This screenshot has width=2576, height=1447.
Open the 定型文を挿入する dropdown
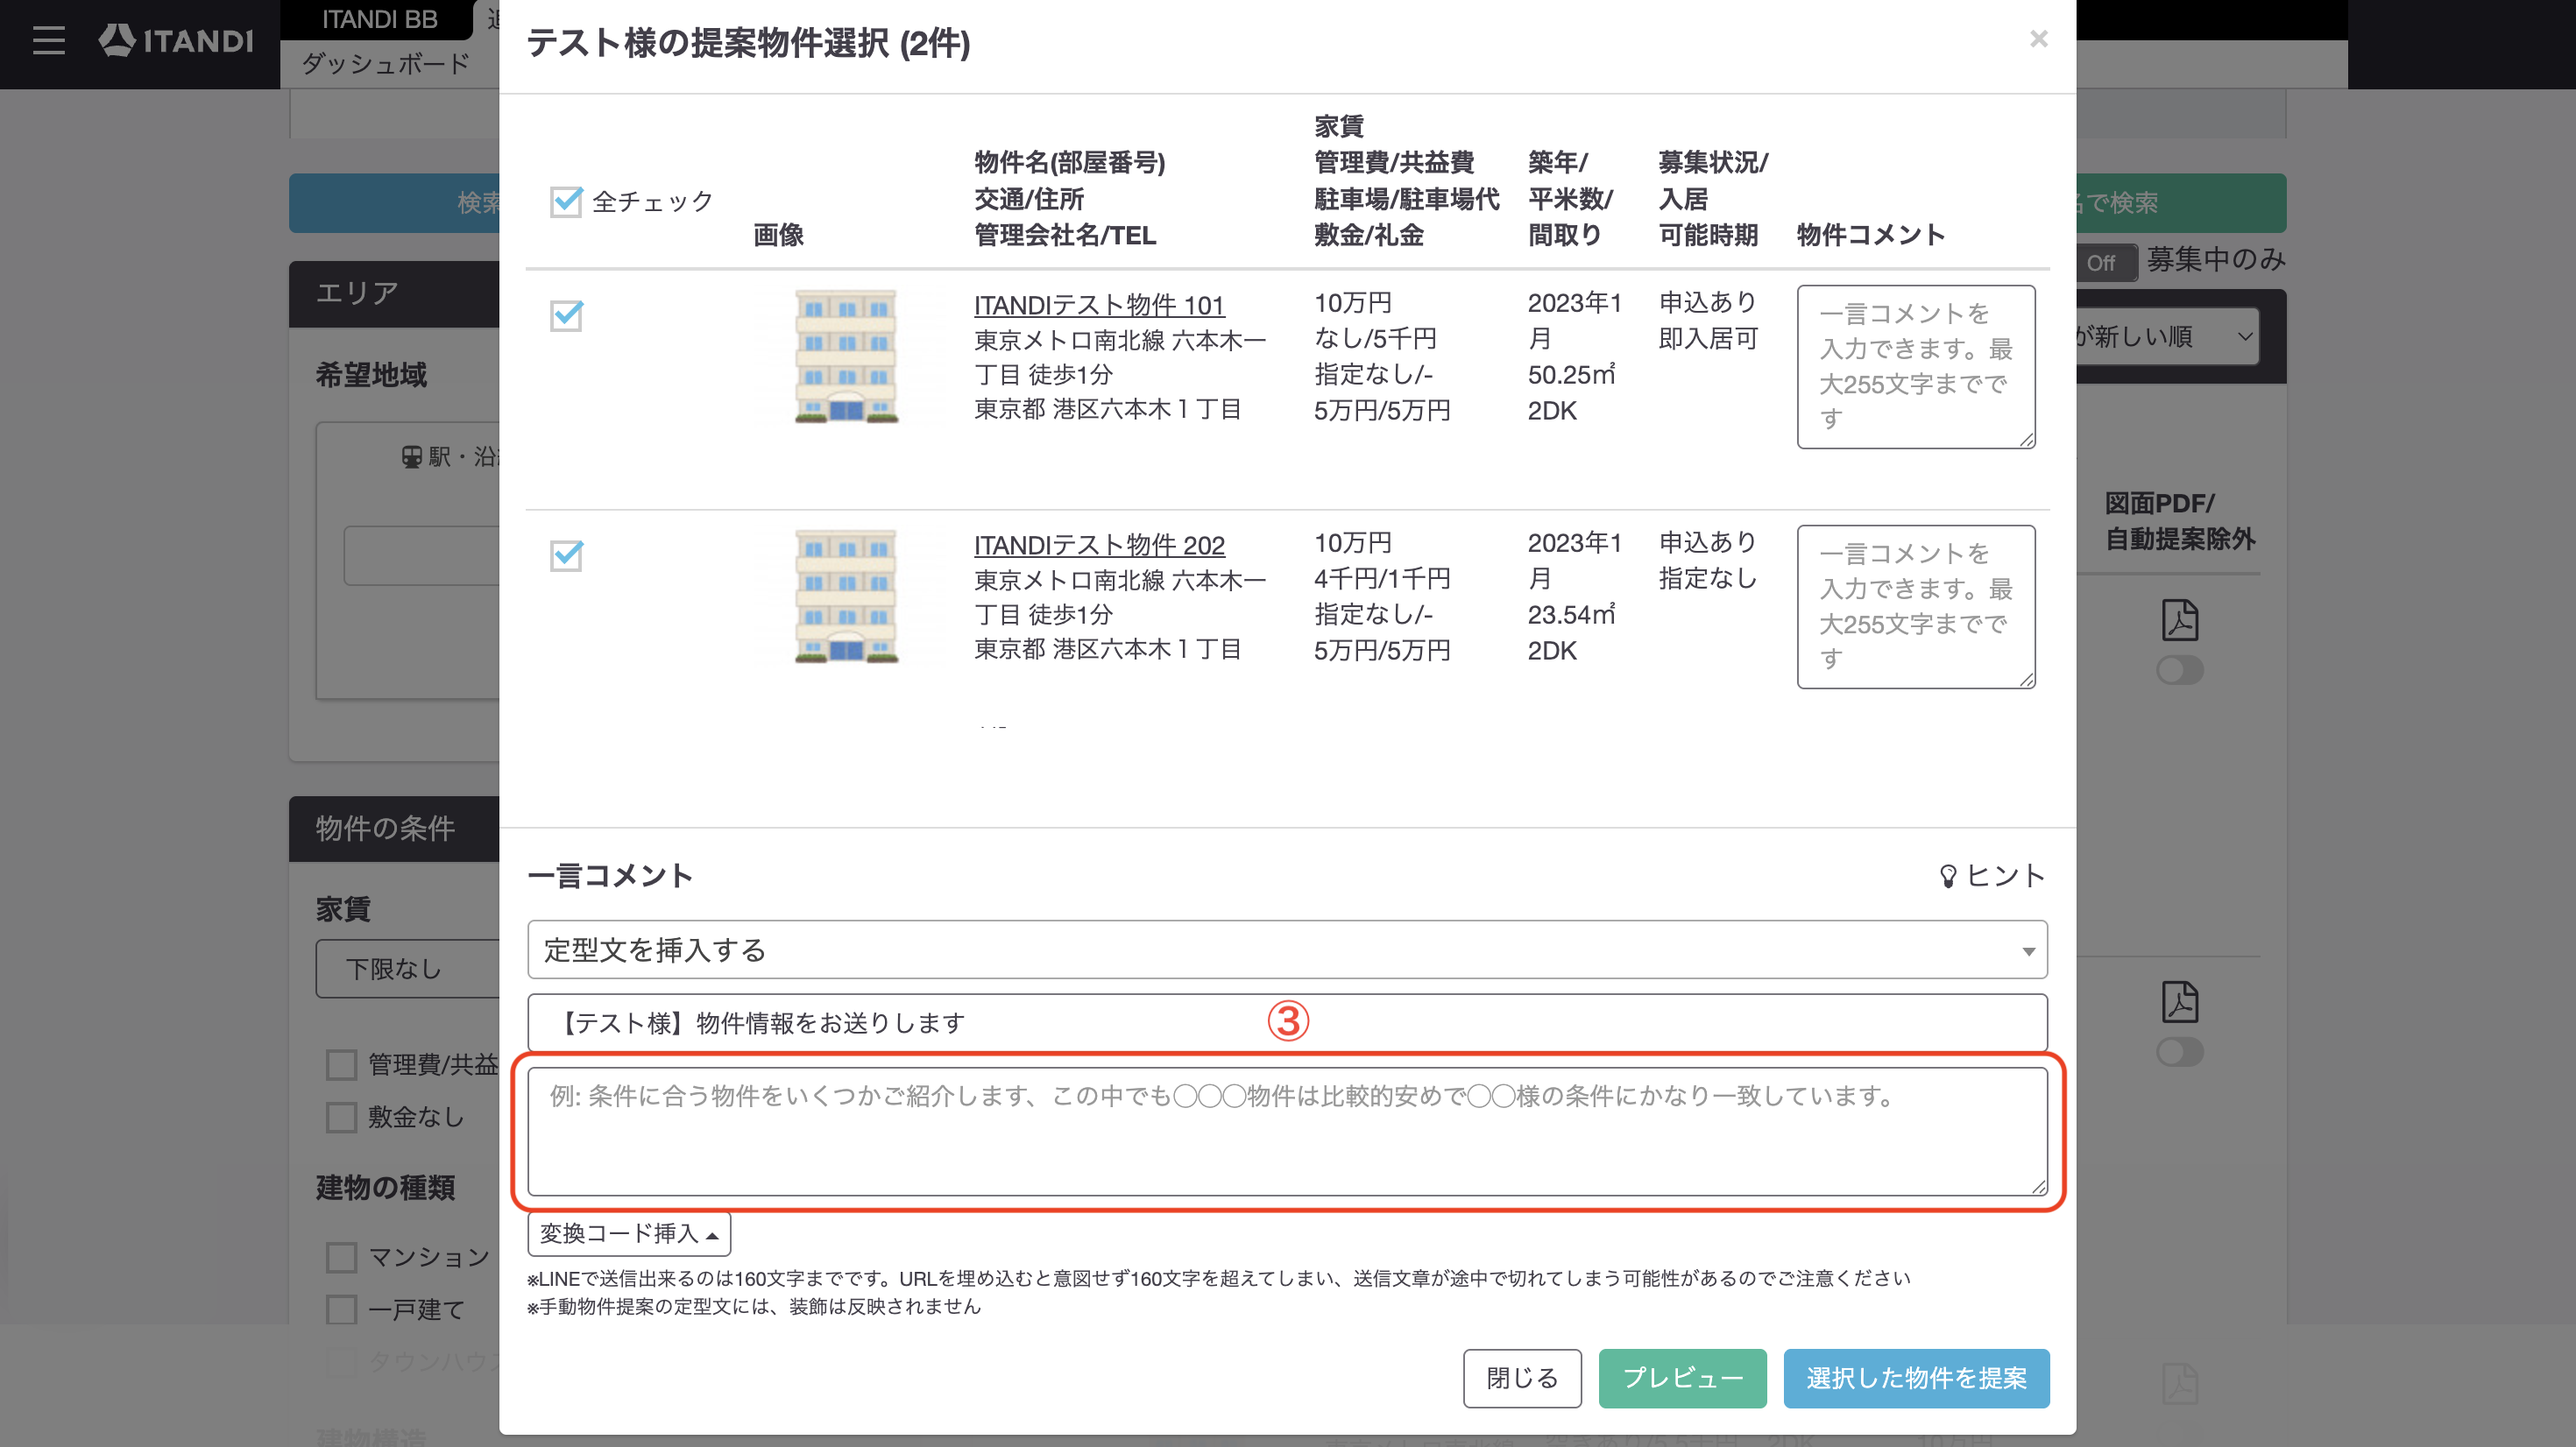(1287, 950)
